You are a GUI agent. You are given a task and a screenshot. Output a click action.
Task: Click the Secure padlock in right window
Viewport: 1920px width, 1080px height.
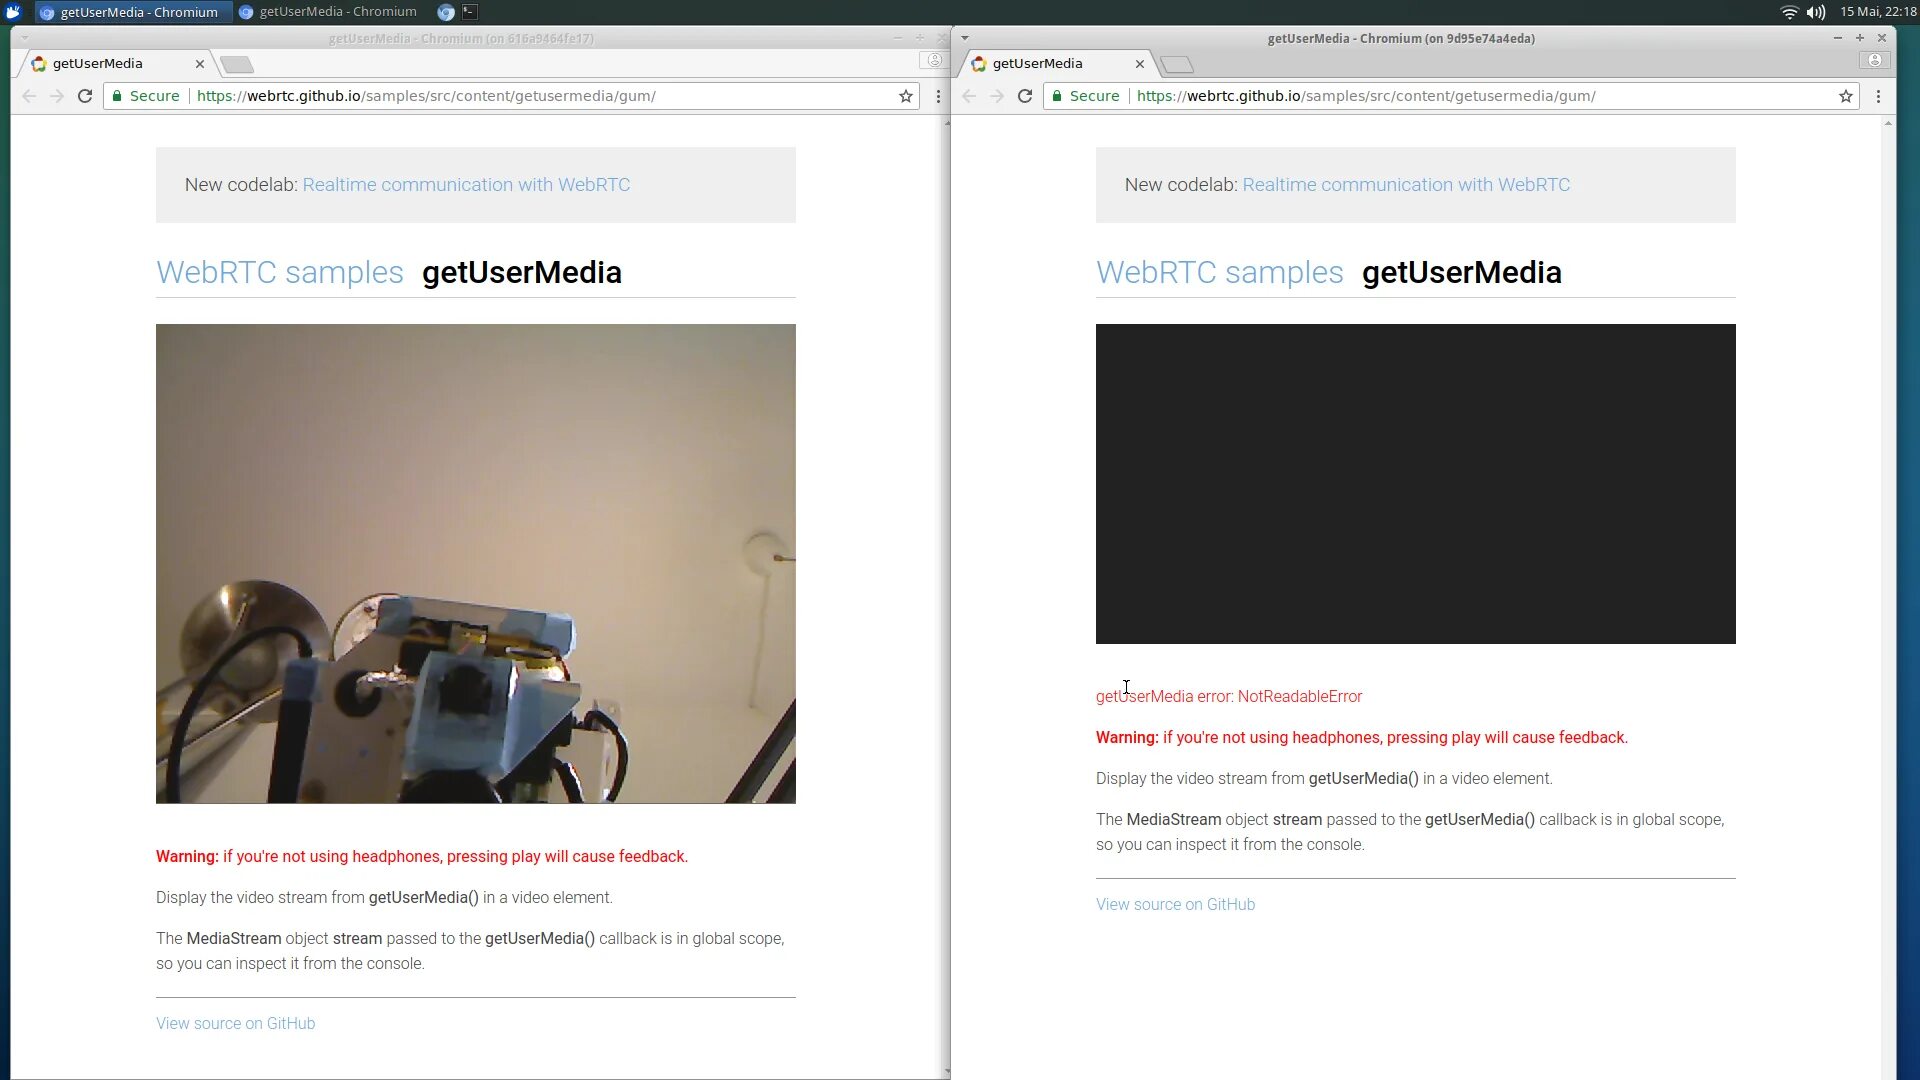[1057, 96]
